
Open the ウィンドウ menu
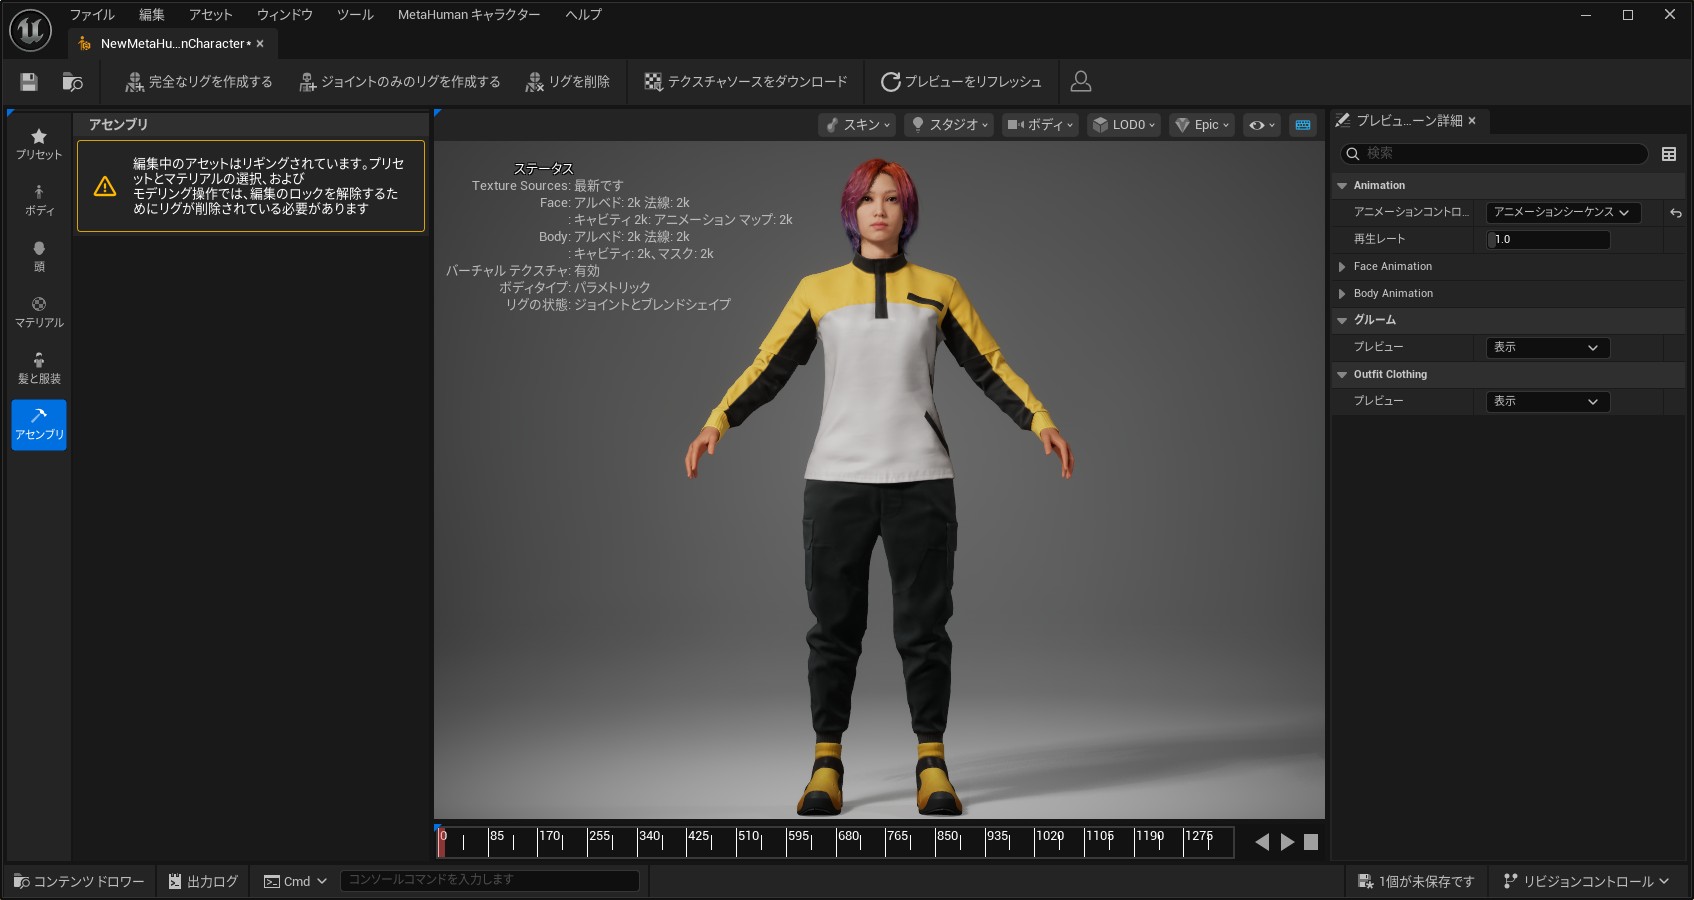[284, 15]
